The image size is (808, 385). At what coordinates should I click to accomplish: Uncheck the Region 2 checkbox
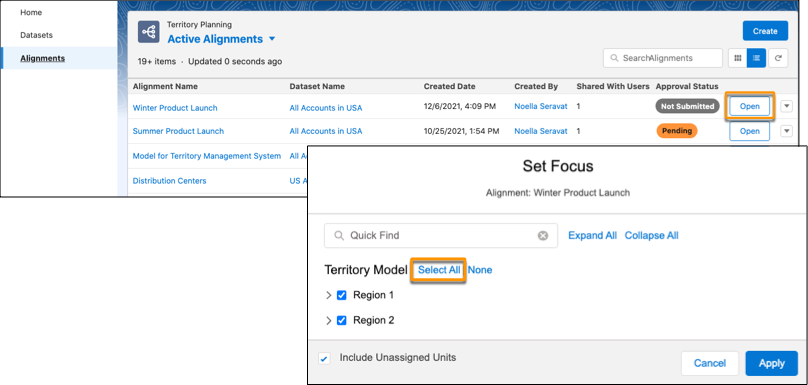pos(341,321)
